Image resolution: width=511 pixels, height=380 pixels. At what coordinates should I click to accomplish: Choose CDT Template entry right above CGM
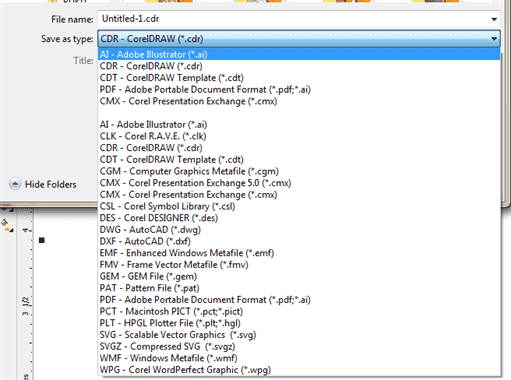[x=299, y=159]
